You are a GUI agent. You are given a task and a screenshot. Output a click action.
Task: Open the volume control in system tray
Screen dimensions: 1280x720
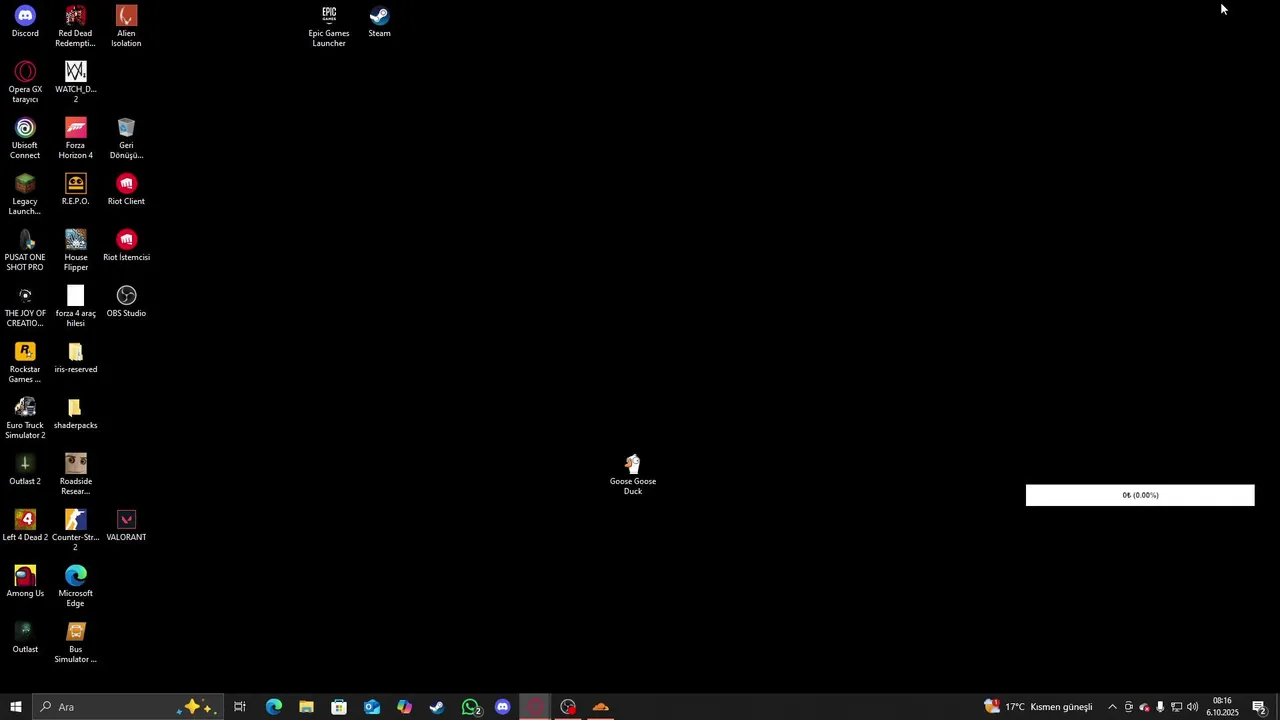[1193, 707]
